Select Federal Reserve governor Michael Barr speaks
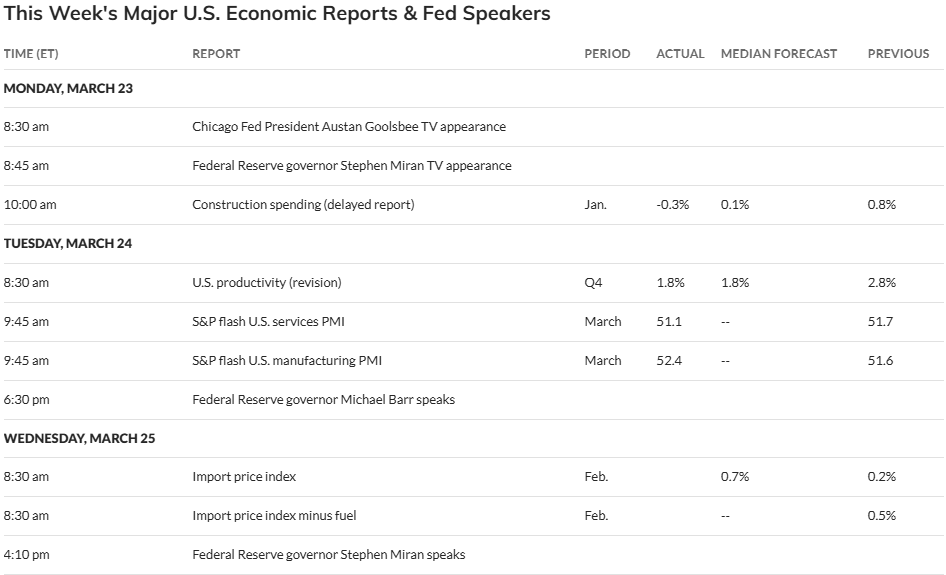This screenshot has width=946, height=575. 323,400
